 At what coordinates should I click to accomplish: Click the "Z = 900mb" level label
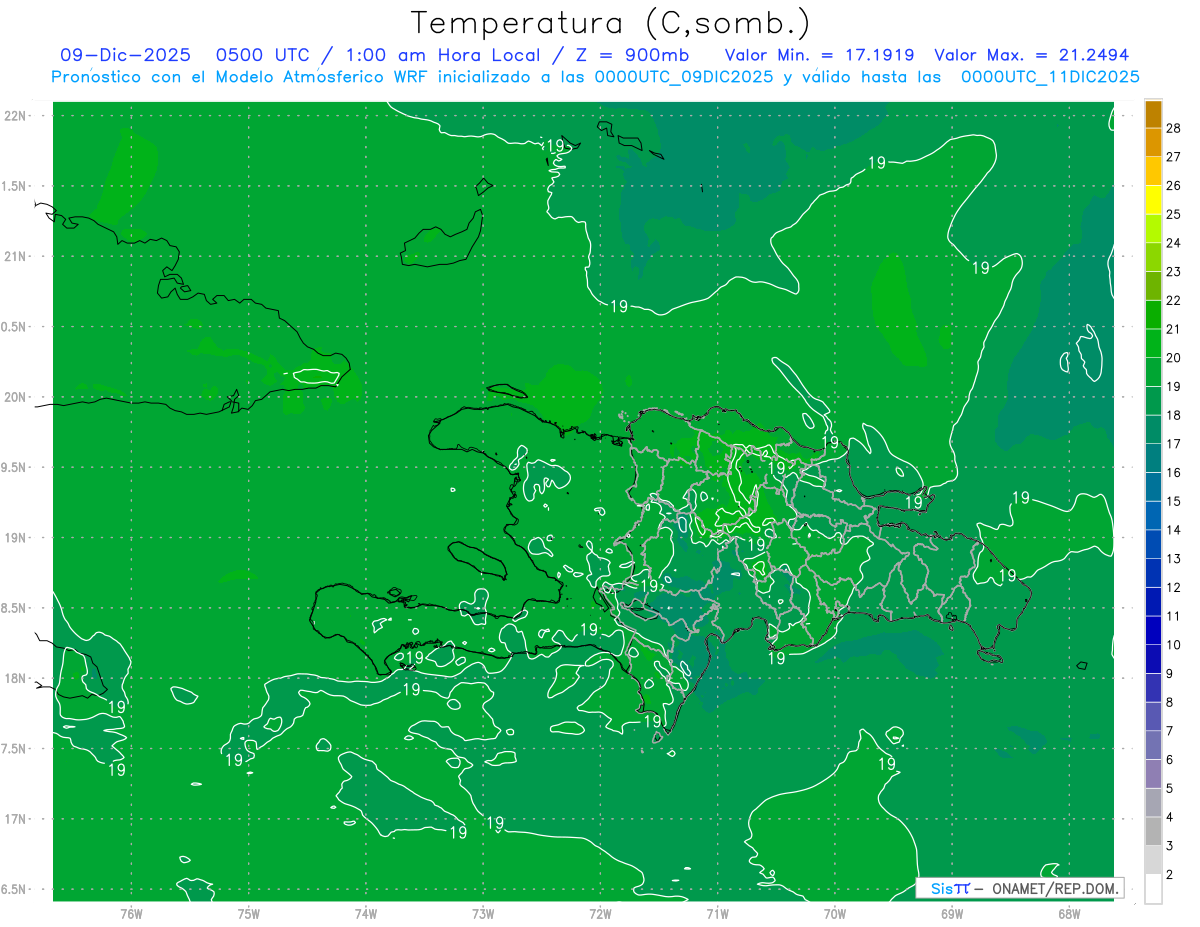[632, 55]
